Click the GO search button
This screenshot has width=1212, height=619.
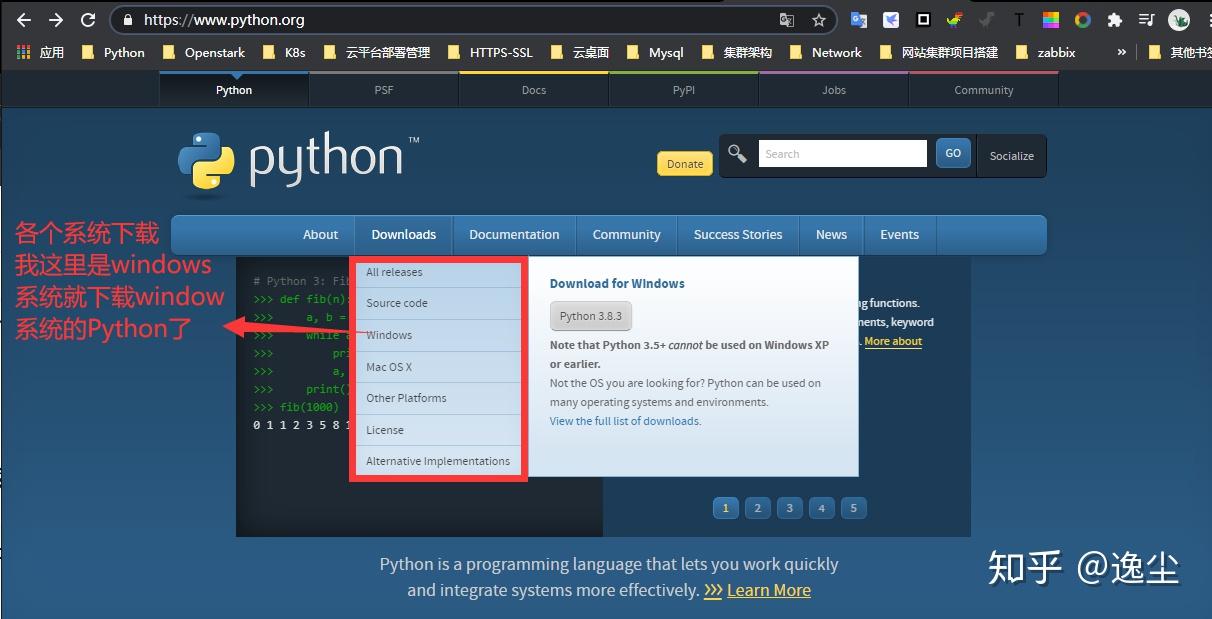[x=953, y=153]
